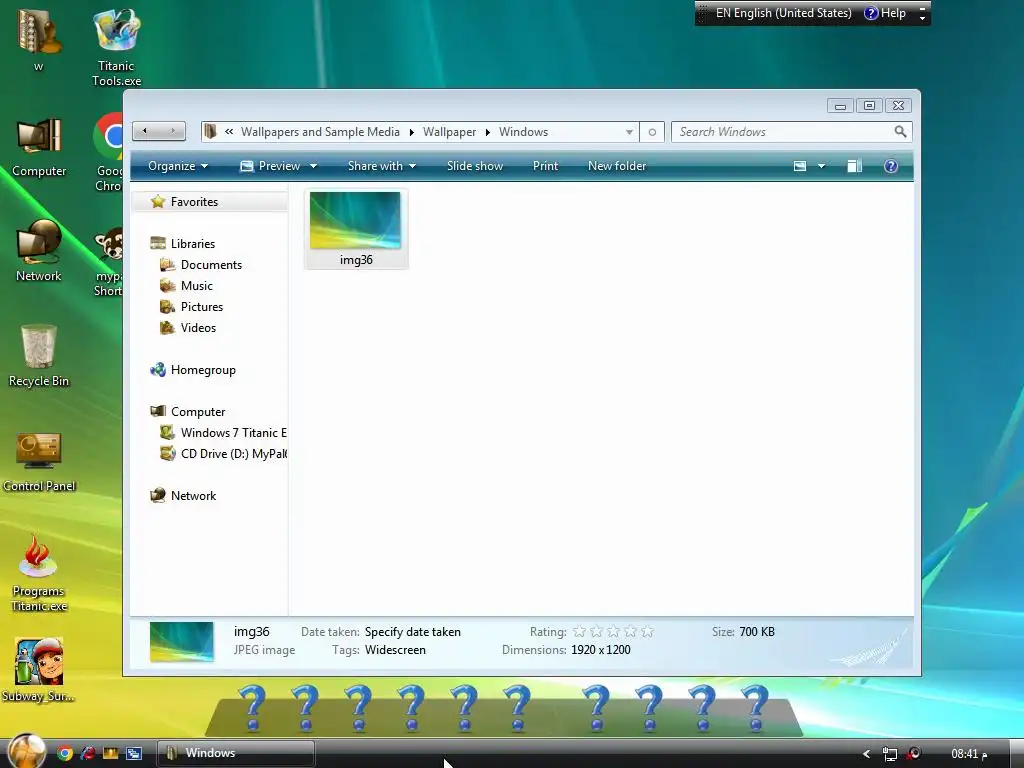Select the Windows taskbar button

236,753
